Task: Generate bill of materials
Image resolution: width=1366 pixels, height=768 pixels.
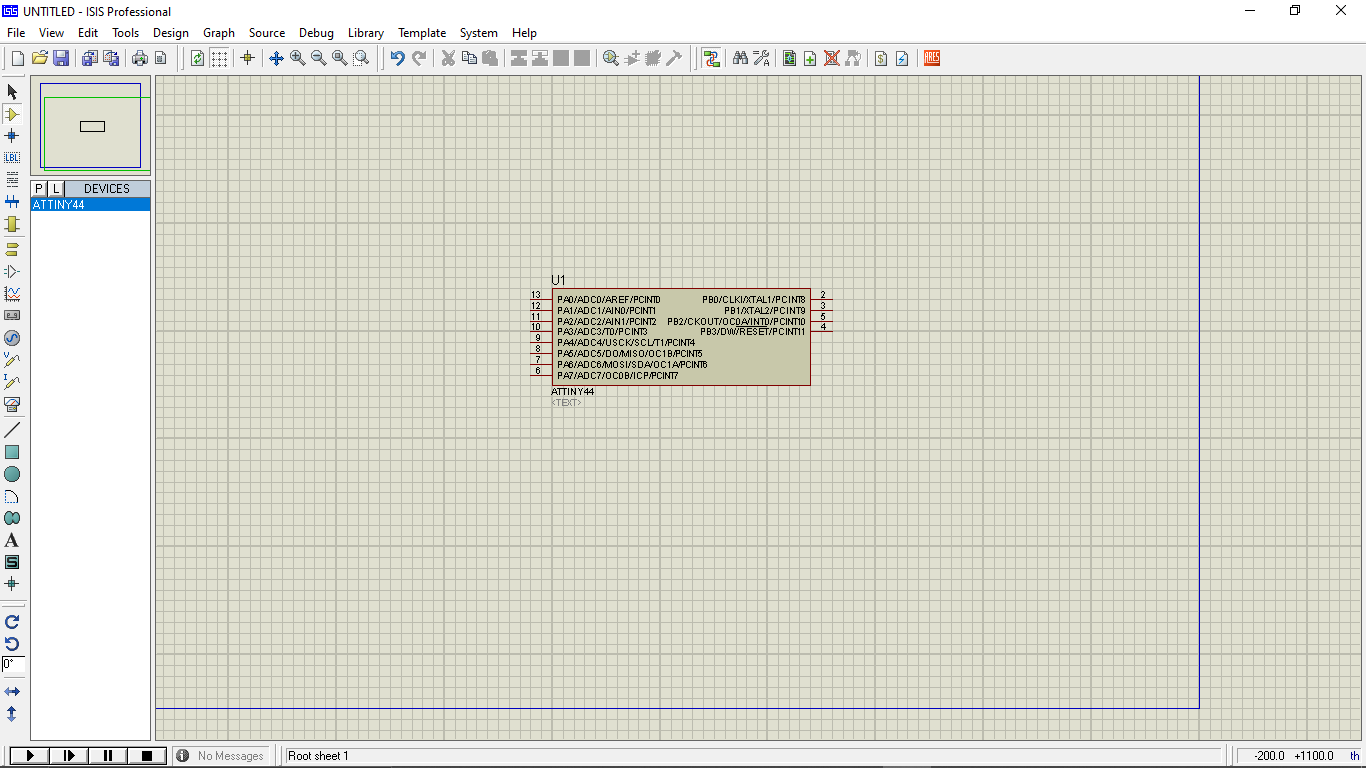Action: coord(881,58)
